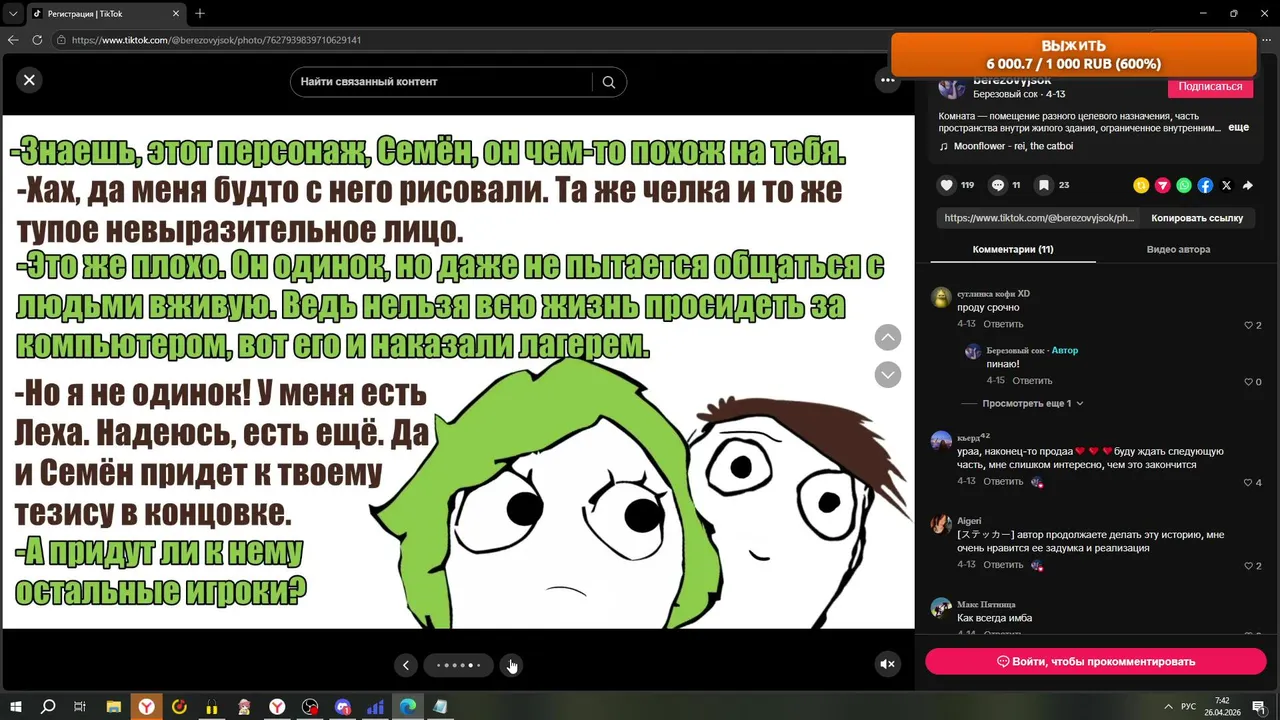Expand replies with 'Просмотреть еще 1'
The image size is (1280, 720).
(1033, 403)
